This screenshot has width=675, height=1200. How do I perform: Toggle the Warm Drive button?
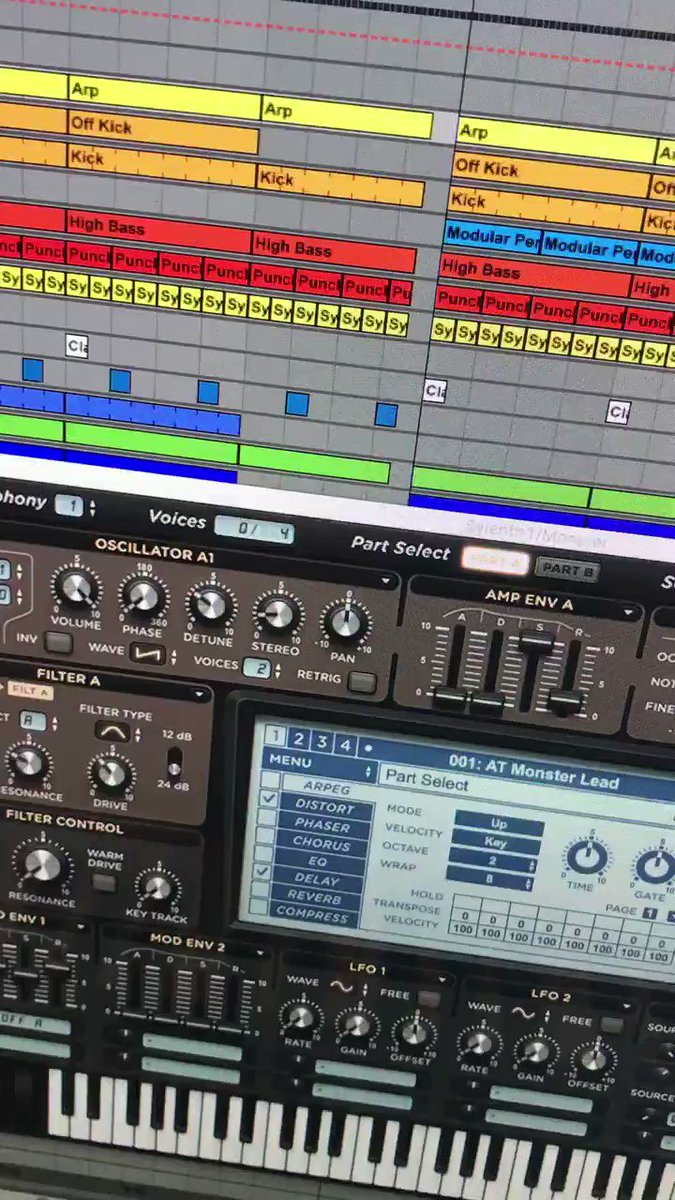coord(102,883)
